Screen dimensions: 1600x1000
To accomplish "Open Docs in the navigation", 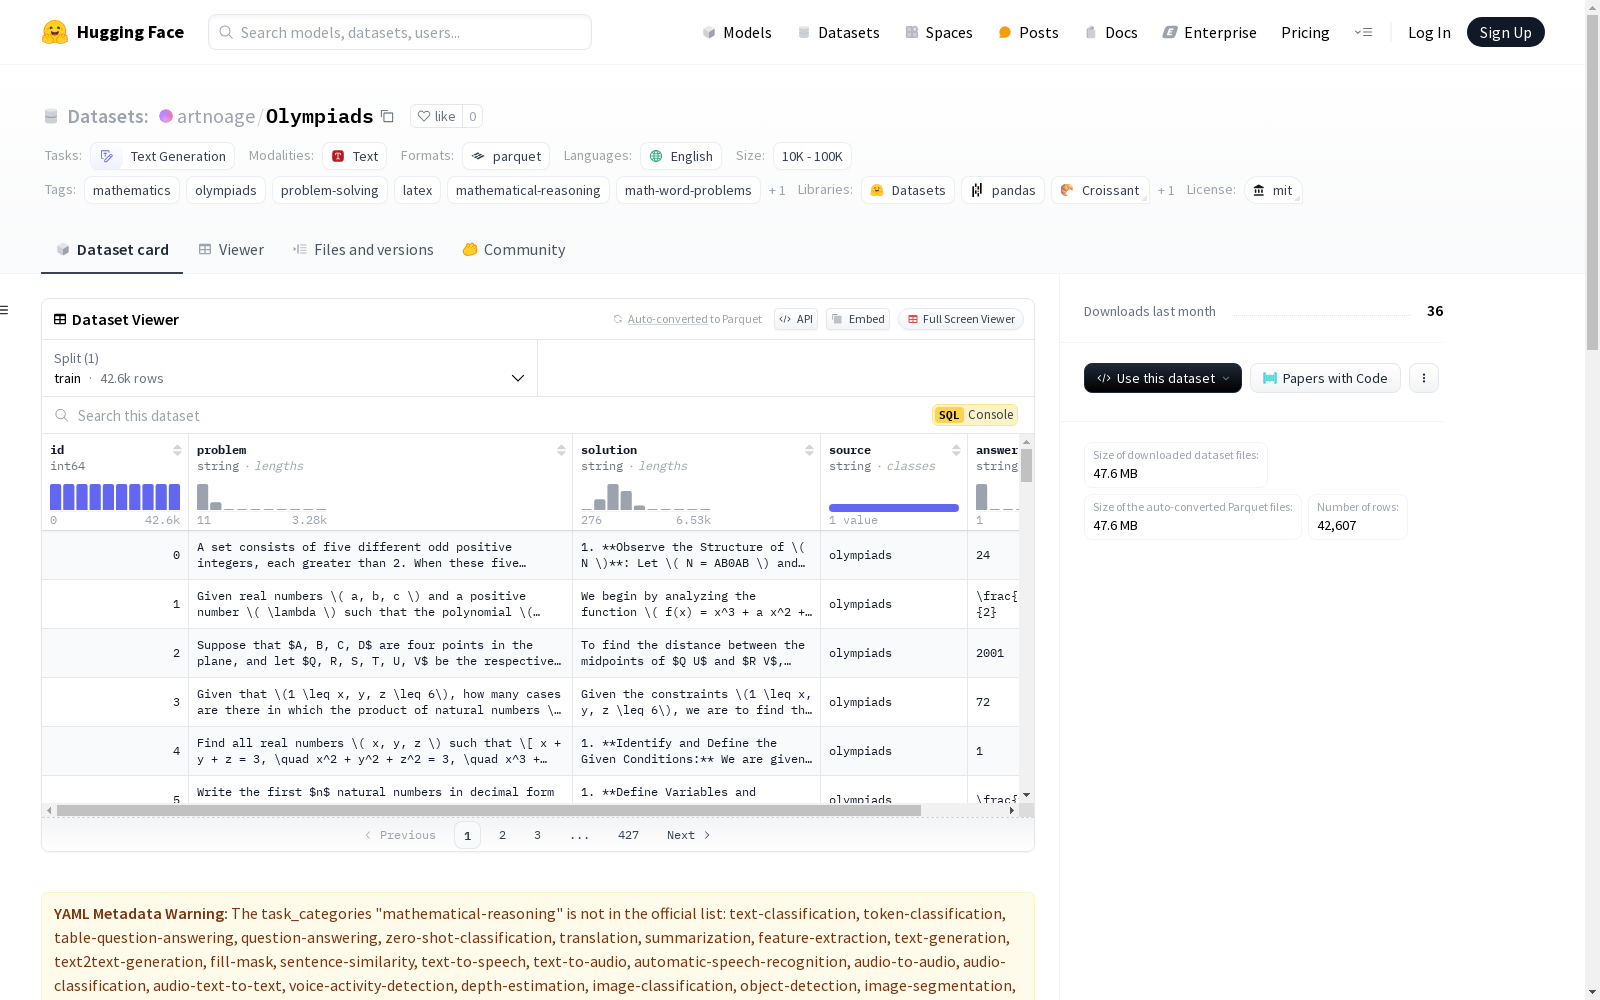I will (1111, 32).
